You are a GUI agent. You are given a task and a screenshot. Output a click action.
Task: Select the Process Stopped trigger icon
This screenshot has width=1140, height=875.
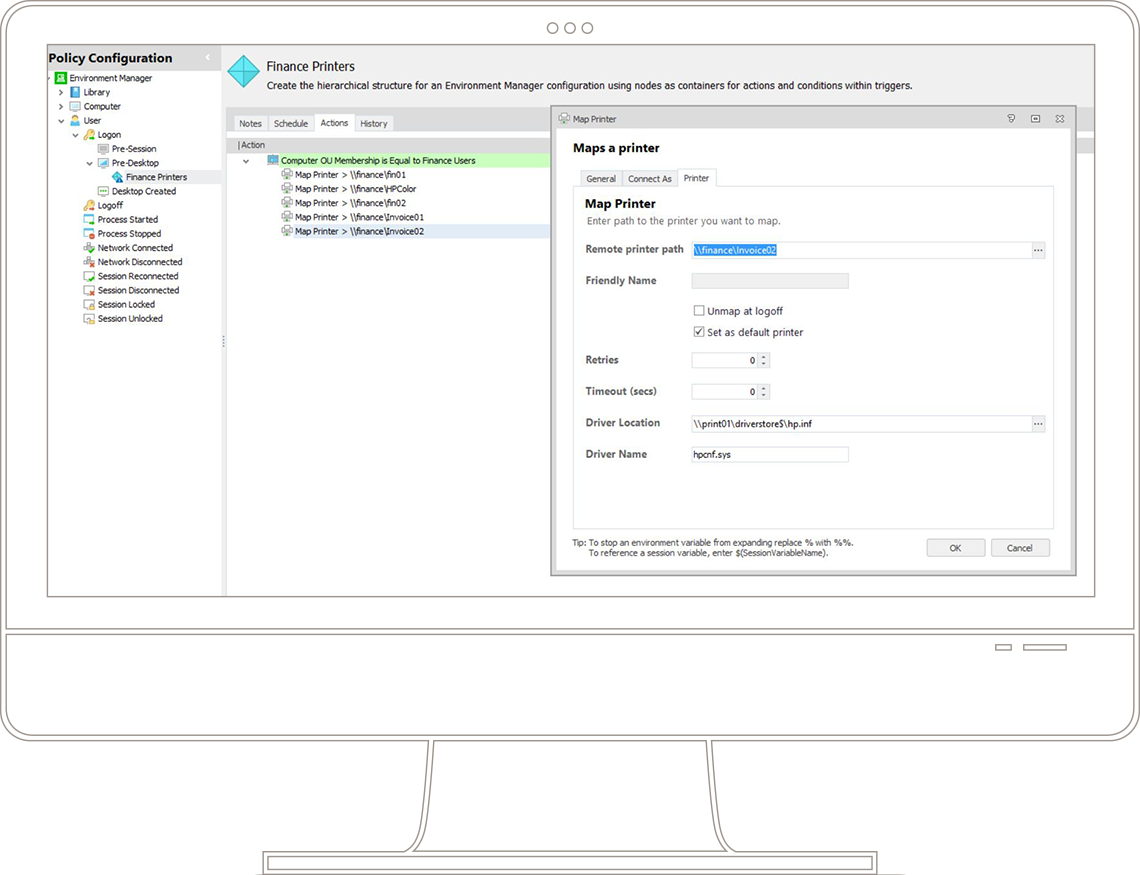click(x=89, y=234)
